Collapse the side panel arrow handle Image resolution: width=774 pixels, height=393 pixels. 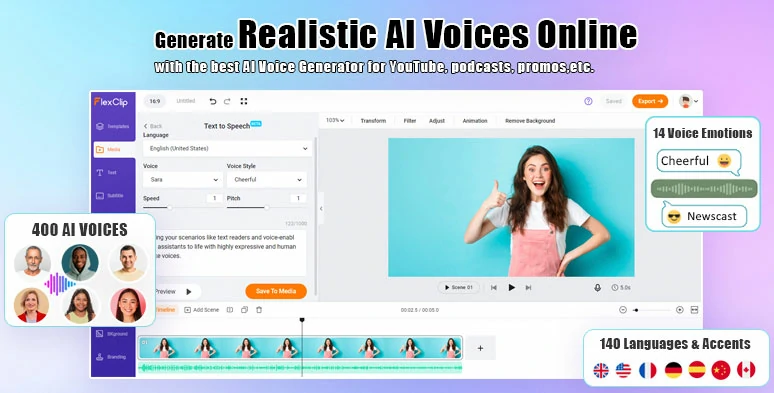click(x=321, y=208)
